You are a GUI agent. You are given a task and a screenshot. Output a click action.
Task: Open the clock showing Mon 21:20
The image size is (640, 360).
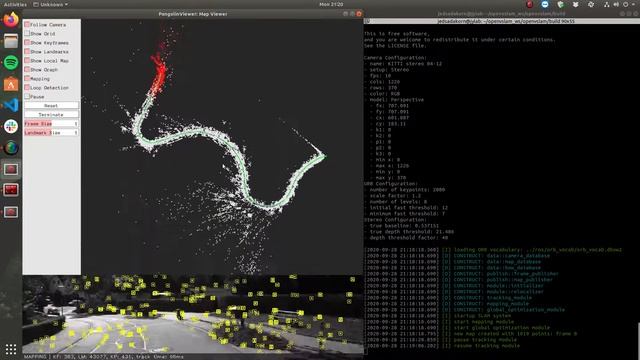(x=331, y=4)
